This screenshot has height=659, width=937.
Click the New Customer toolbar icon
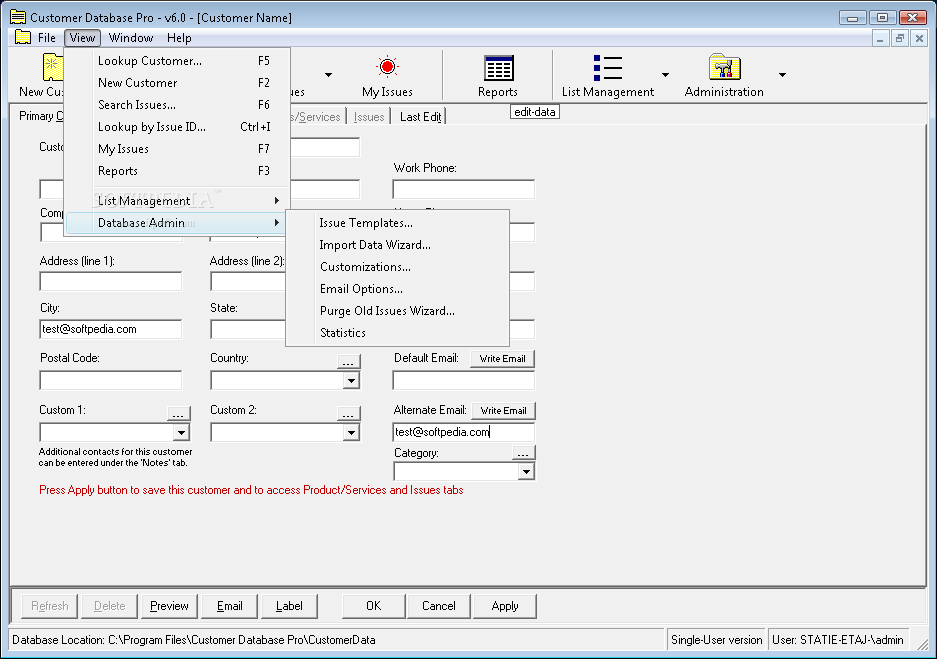point(52,66)
